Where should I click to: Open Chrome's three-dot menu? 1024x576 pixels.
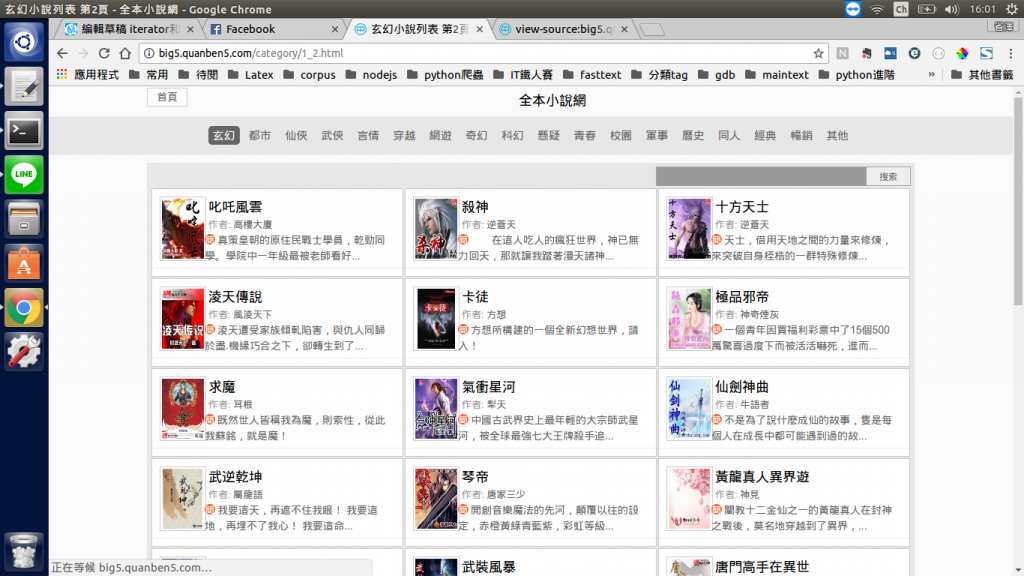[1011, 54]
